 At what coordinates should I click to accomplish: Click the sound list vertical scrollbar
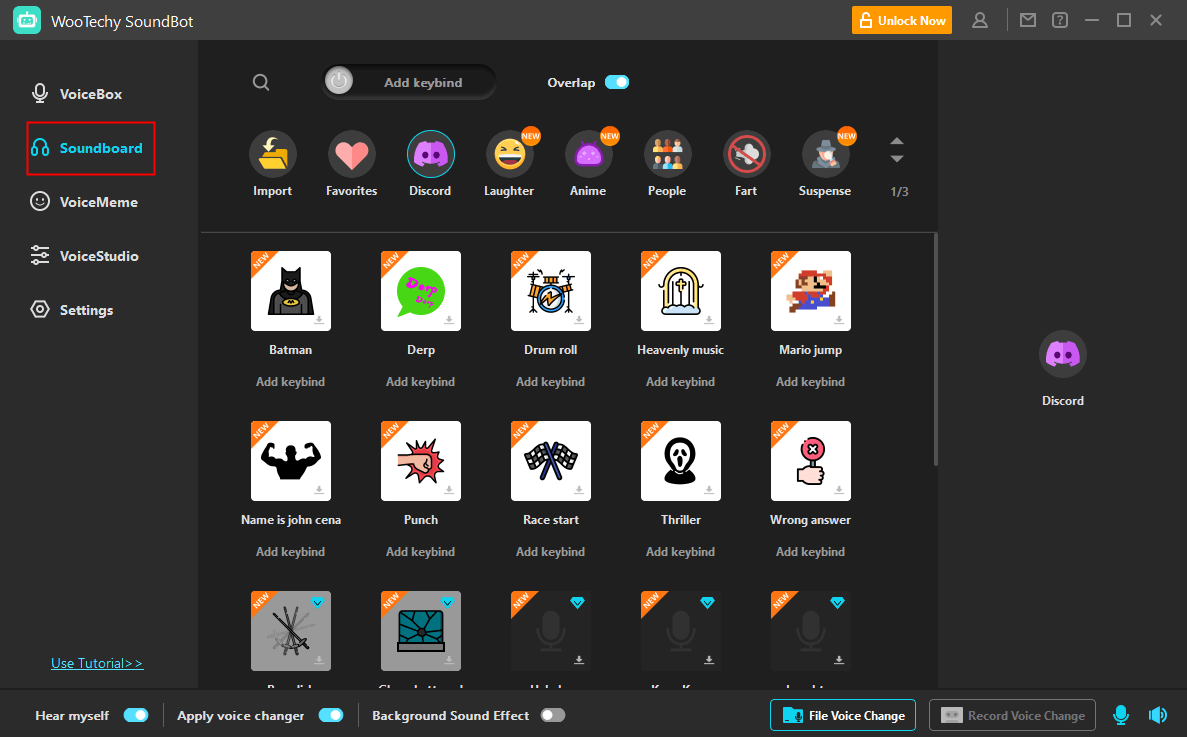935,350
